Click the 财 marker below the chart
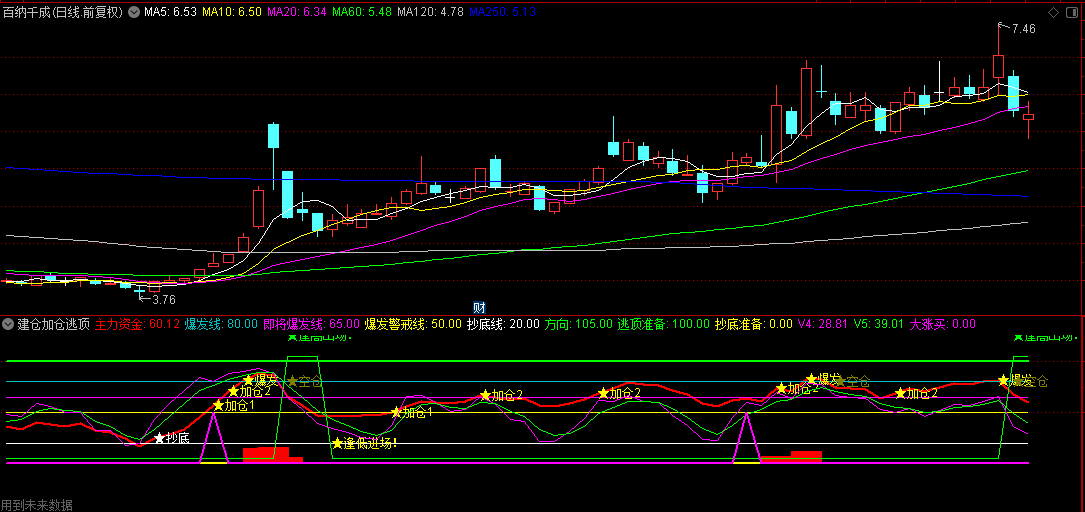Viewport: 1085px width, 512px height. coord(479,307)
